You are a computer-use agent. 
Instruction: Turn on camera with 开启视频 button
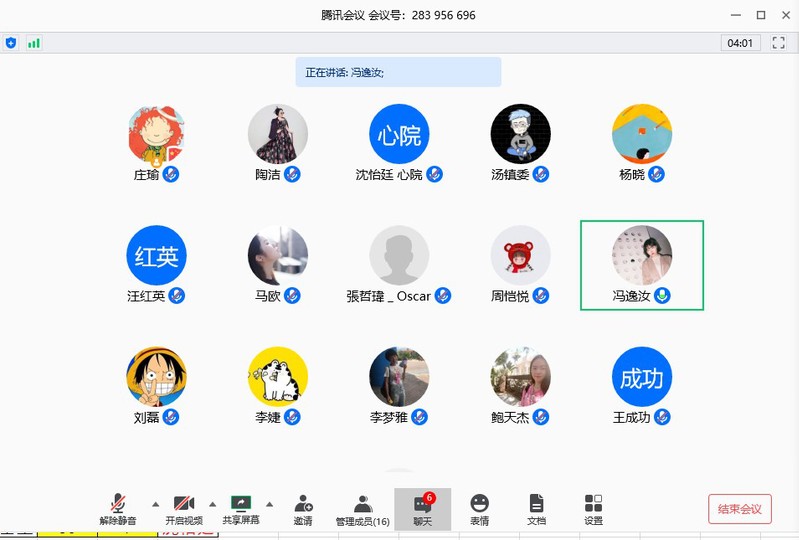click(183, 508)
